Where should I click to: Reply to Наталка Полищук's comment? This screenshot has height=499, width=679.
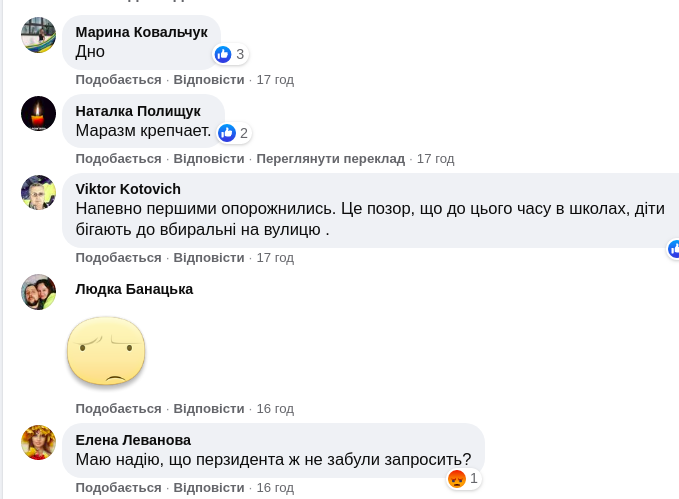coord(208,158)
